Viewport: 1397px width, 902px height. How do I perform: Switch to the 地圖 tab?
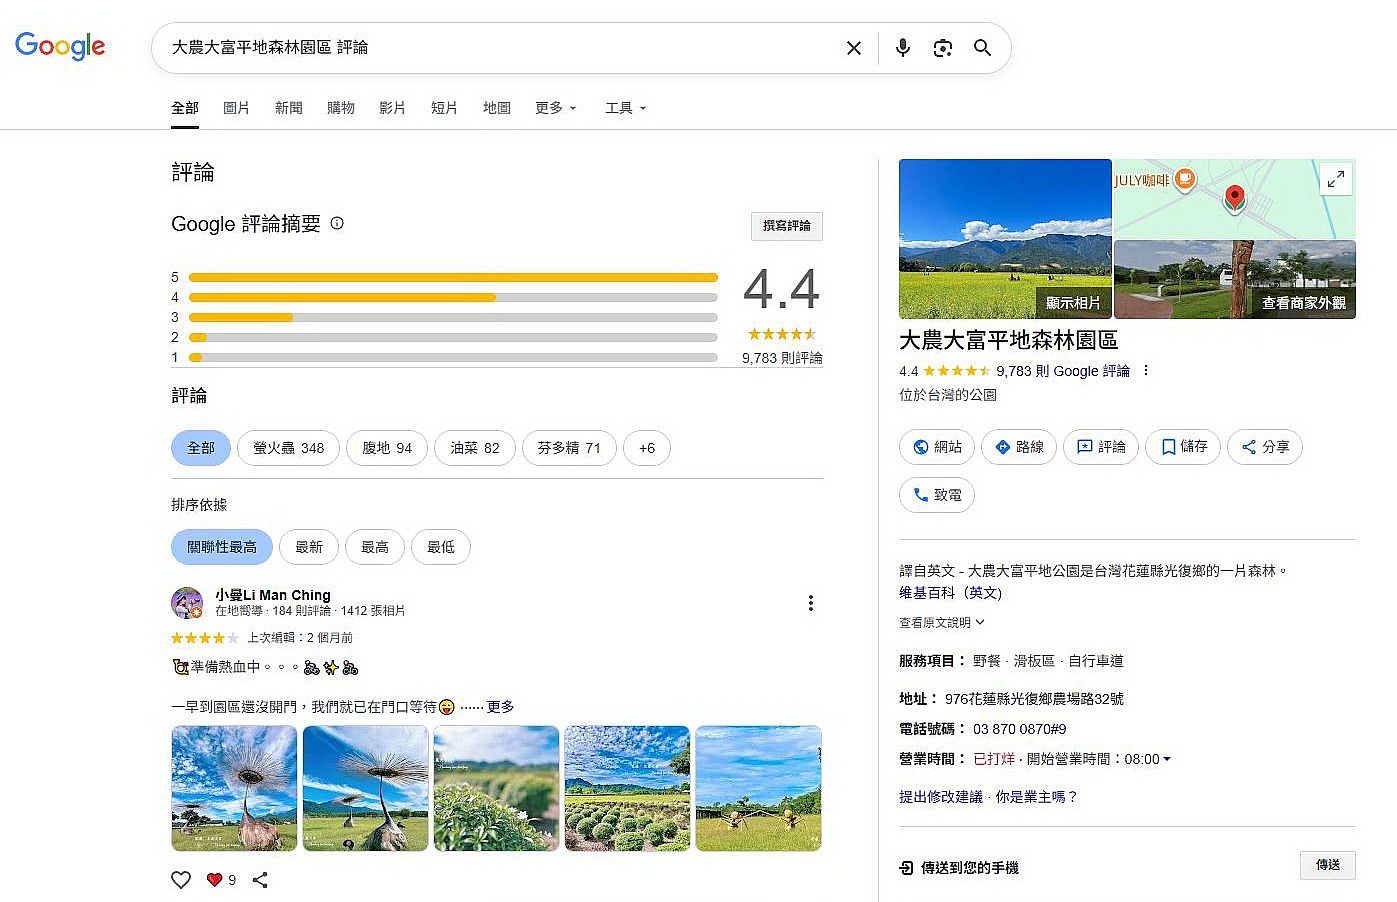[496, 108]
